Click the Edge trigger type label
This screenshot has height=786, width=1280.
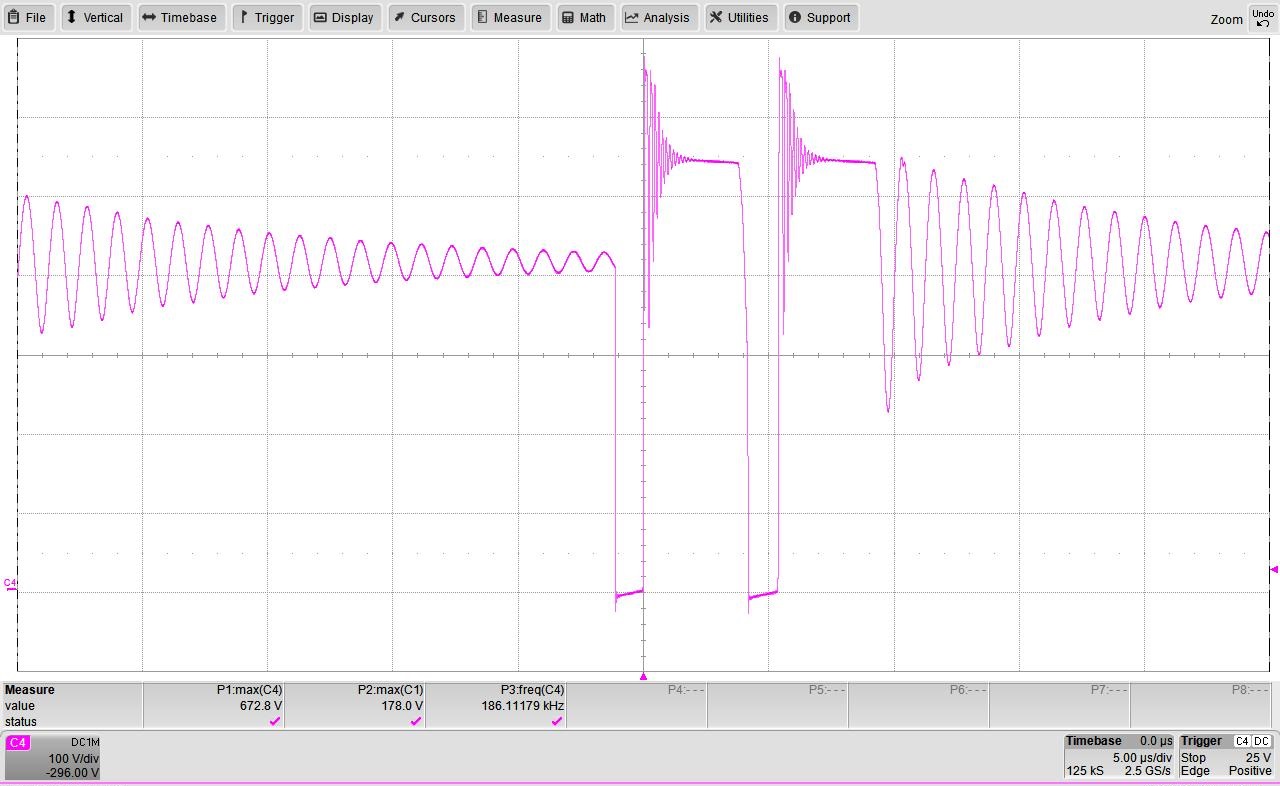1195,771
